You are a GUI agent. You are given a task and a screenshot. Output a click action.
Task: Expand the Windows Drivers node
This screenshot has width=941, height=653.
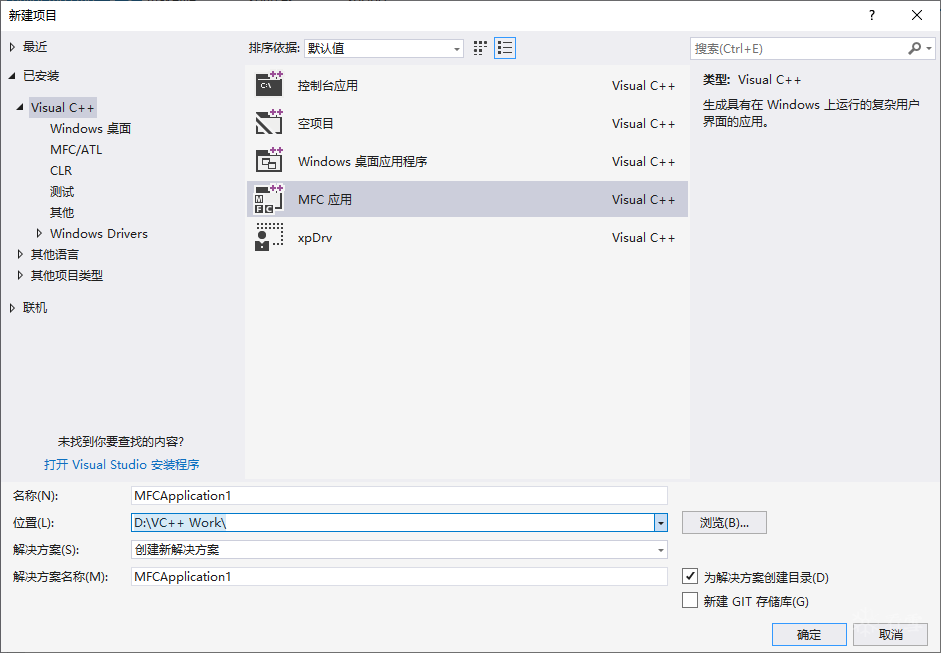click(40, 233)
